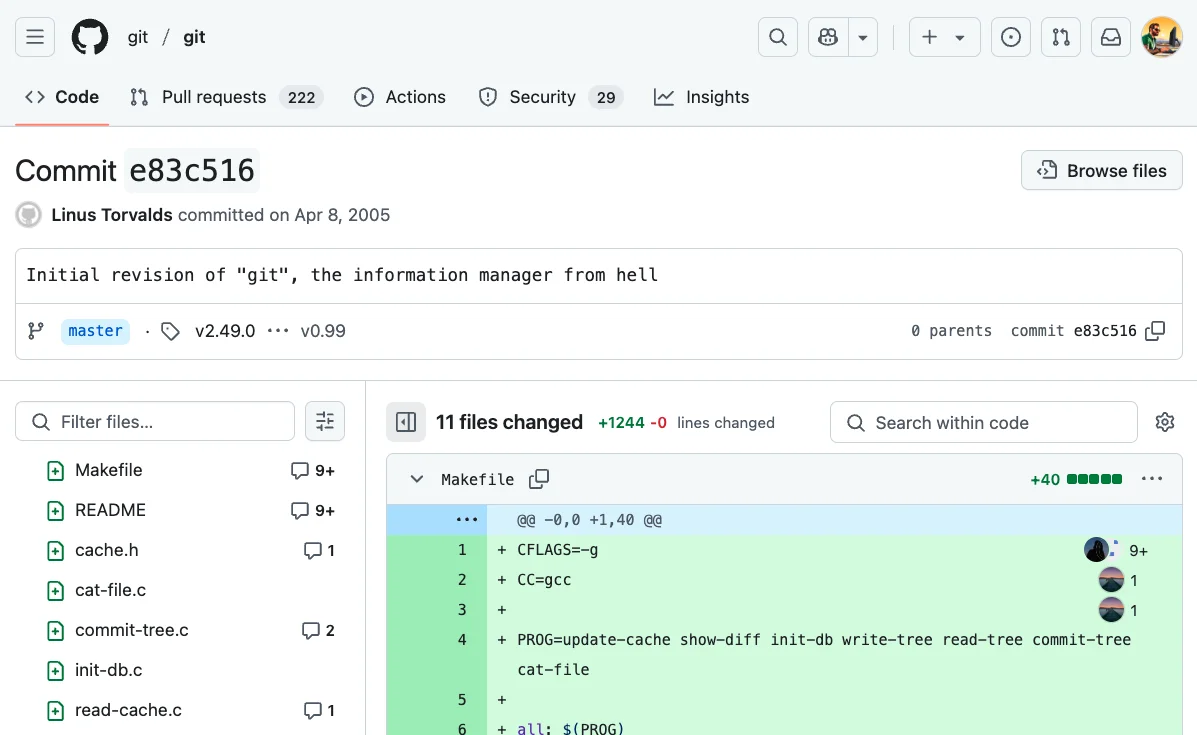Click the '@@ -0,0 +1,40 @@' hunk header

[589, 520]
